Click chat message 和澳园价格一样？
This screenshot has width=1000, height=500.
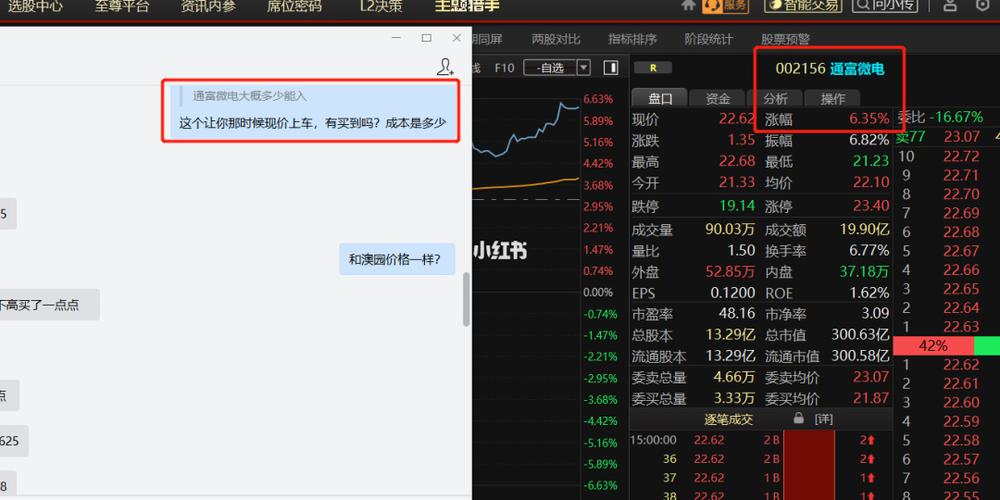[397, 259]
